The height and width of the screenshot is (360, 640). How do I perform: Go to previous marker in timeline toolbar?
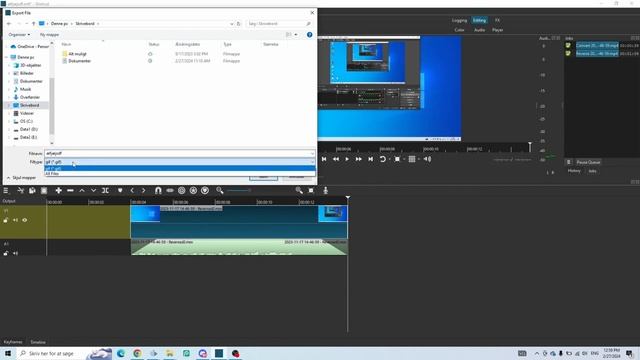point(132,190)
